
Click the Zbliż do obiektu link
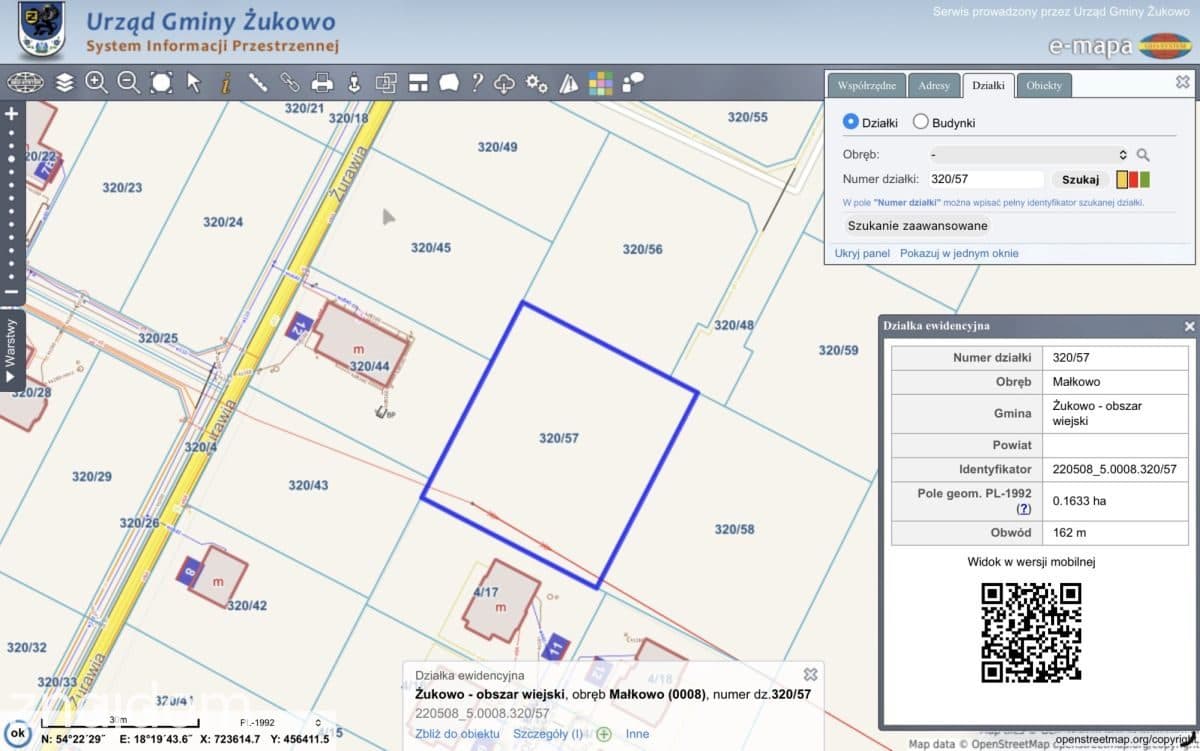[457, 734]
